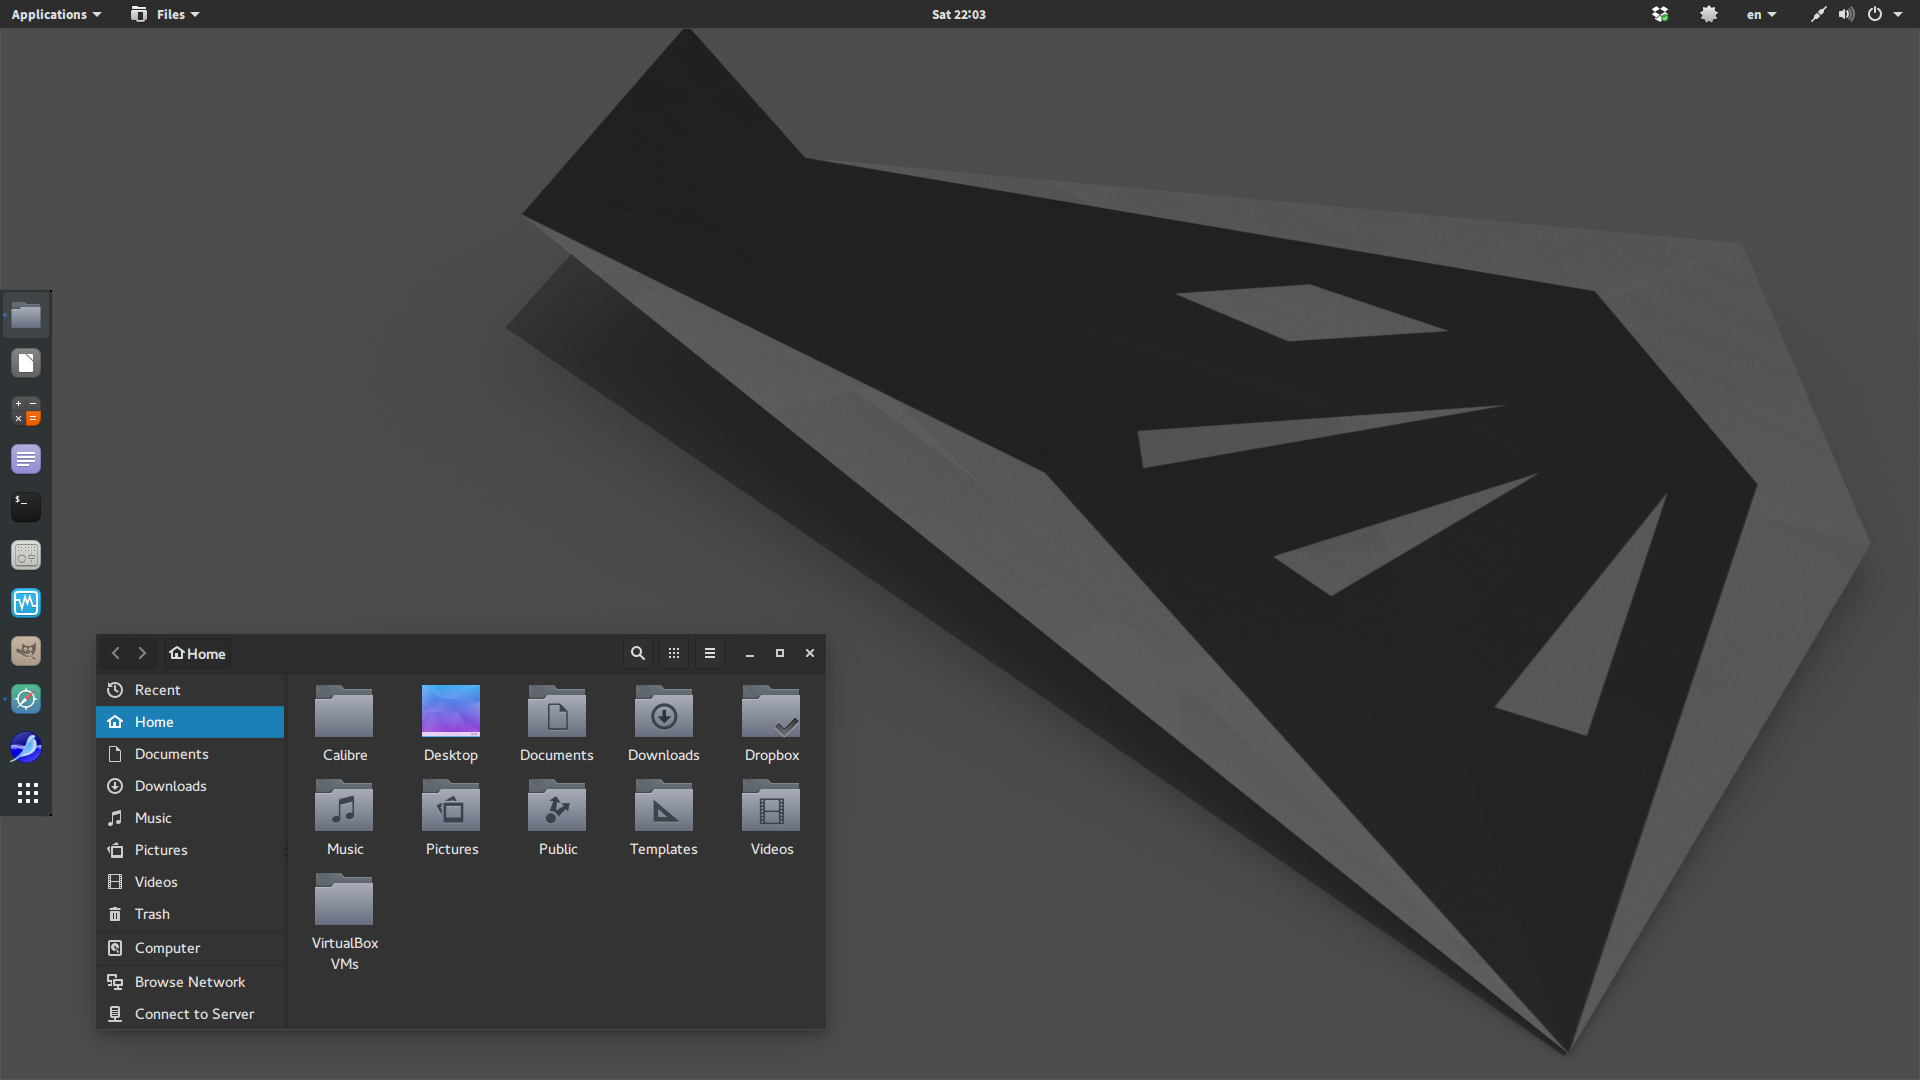Click the gear-shaped tray icon

click(x=1709, y=14)
